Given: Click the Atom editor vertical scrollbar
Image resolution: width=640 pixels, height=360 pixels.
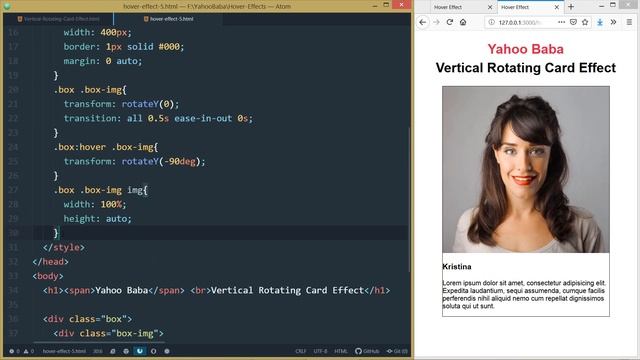Looking at the screenshot, I should click(x=409, y=200).
